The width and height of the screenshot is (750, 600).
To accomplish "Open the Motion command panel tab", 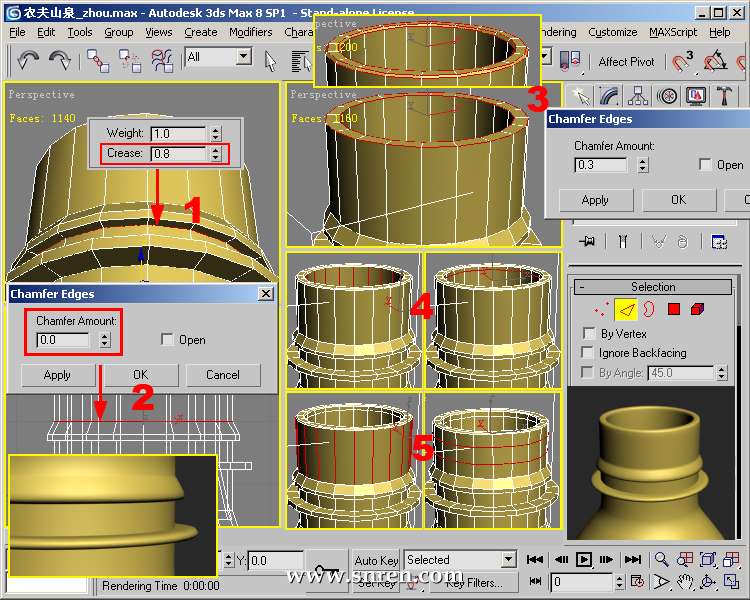I will point(667,96).
